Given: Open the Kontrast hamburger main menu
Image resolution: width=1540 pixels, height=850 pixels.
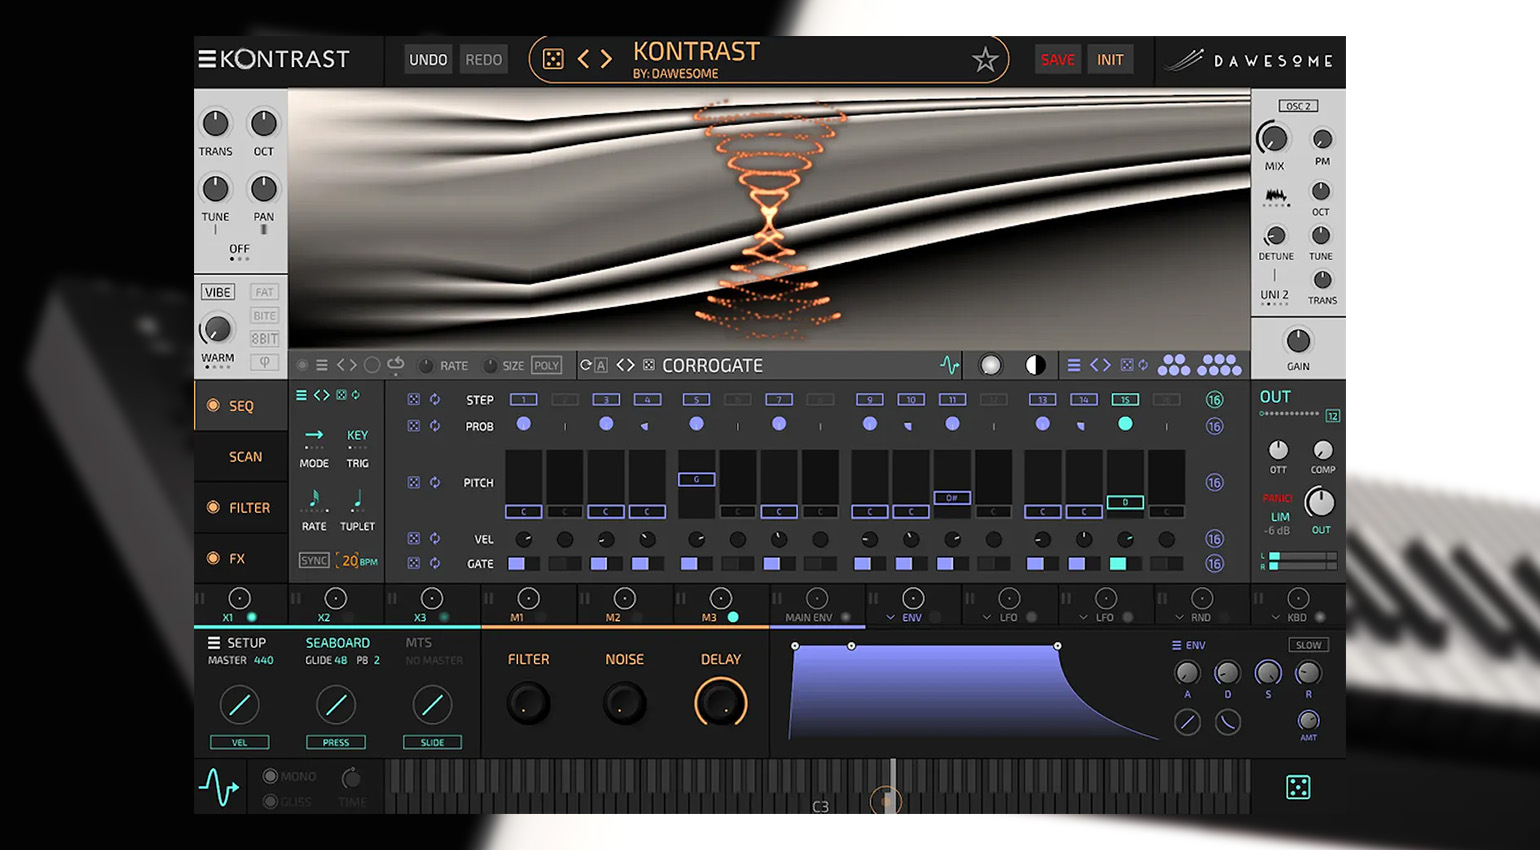Looking at the screenshot, I should tap(207, 59).
